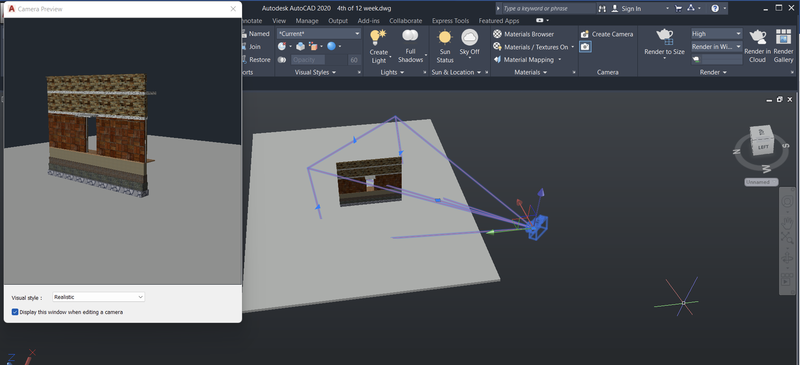
Task: Click the Material Mapping dropdown arrow
Action: point(560,59)
